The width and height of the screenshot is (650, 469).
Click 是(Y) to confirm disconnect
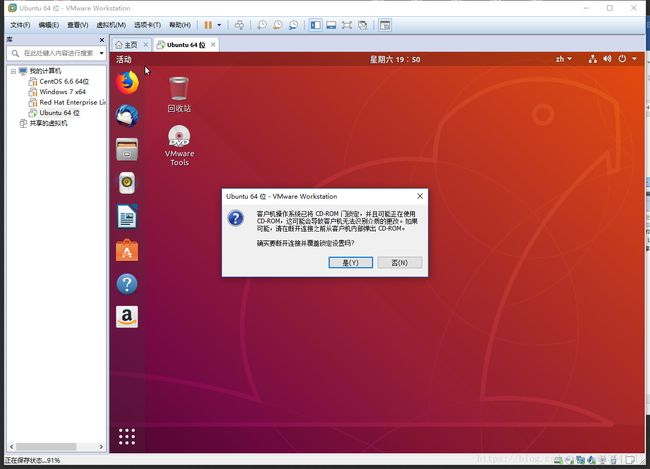351,262
